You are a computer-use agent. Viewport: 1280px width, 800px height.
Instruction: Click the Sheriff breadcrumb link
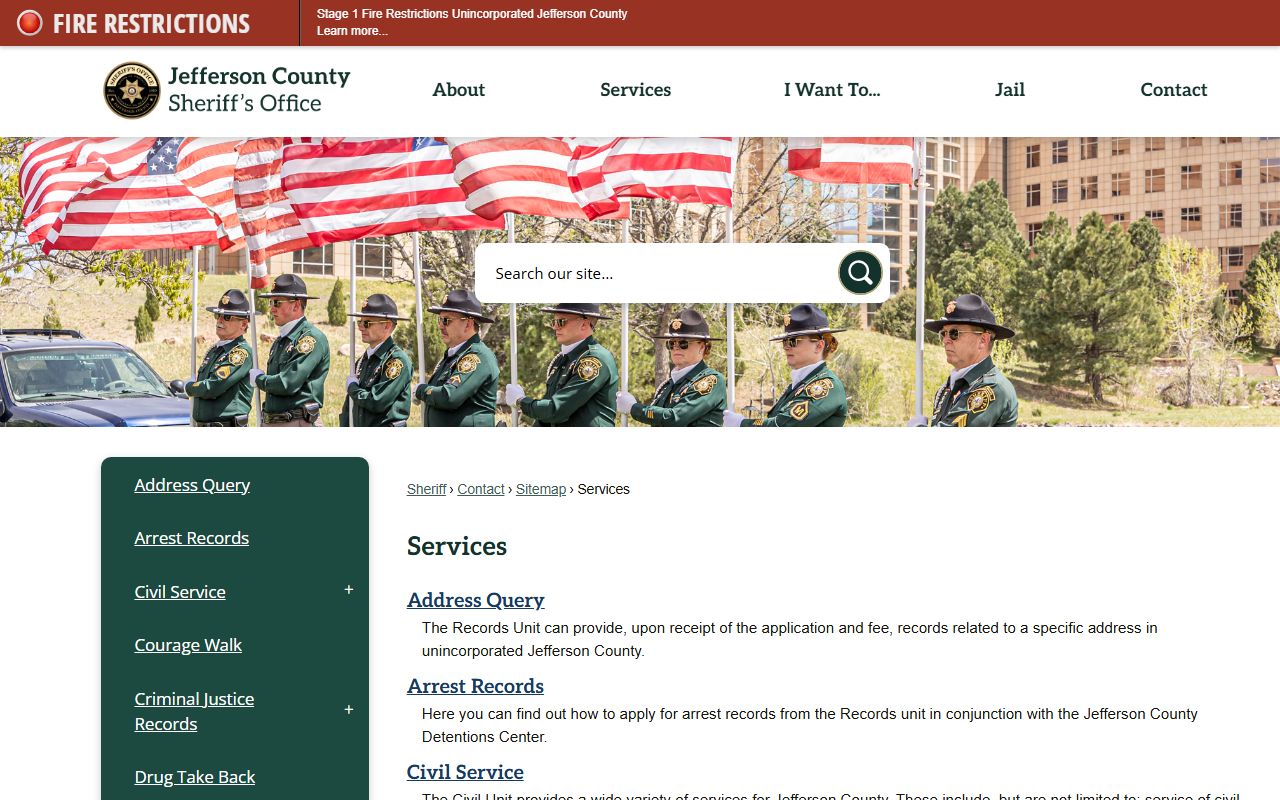tap(426, 489)
